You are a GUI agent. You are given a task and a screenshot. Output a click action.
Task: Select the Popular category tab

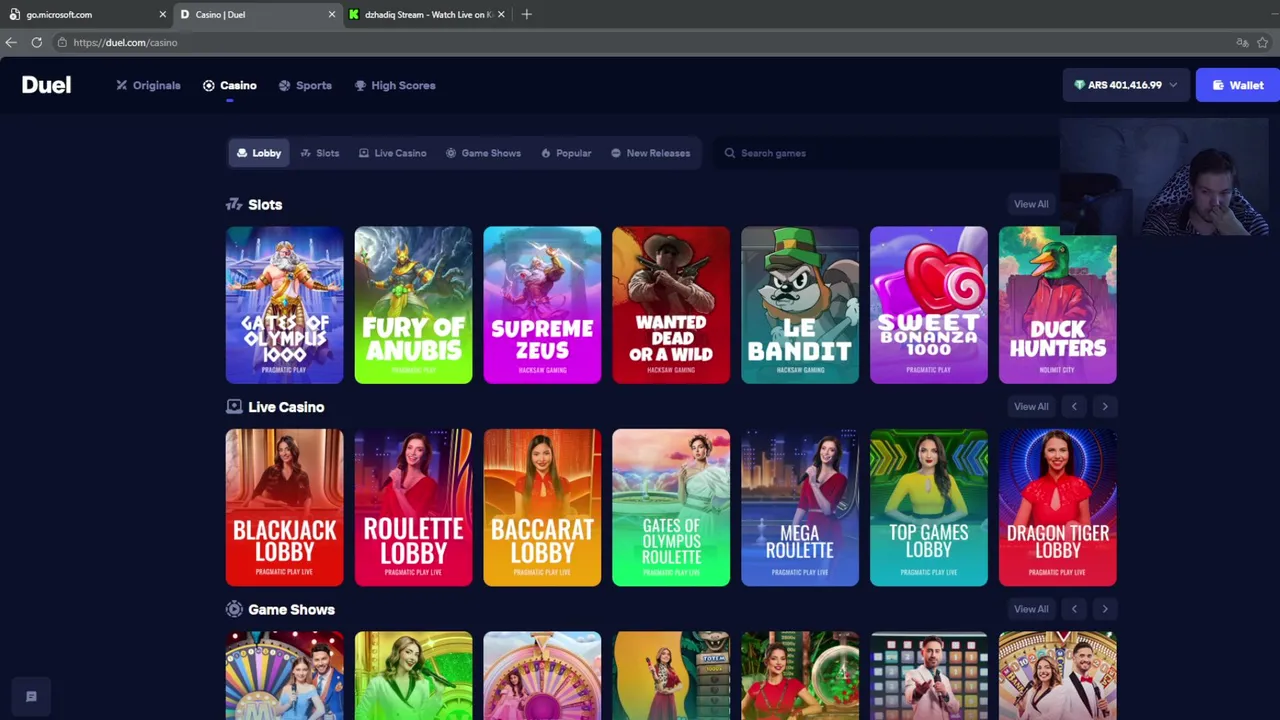[x=566, y=153]
